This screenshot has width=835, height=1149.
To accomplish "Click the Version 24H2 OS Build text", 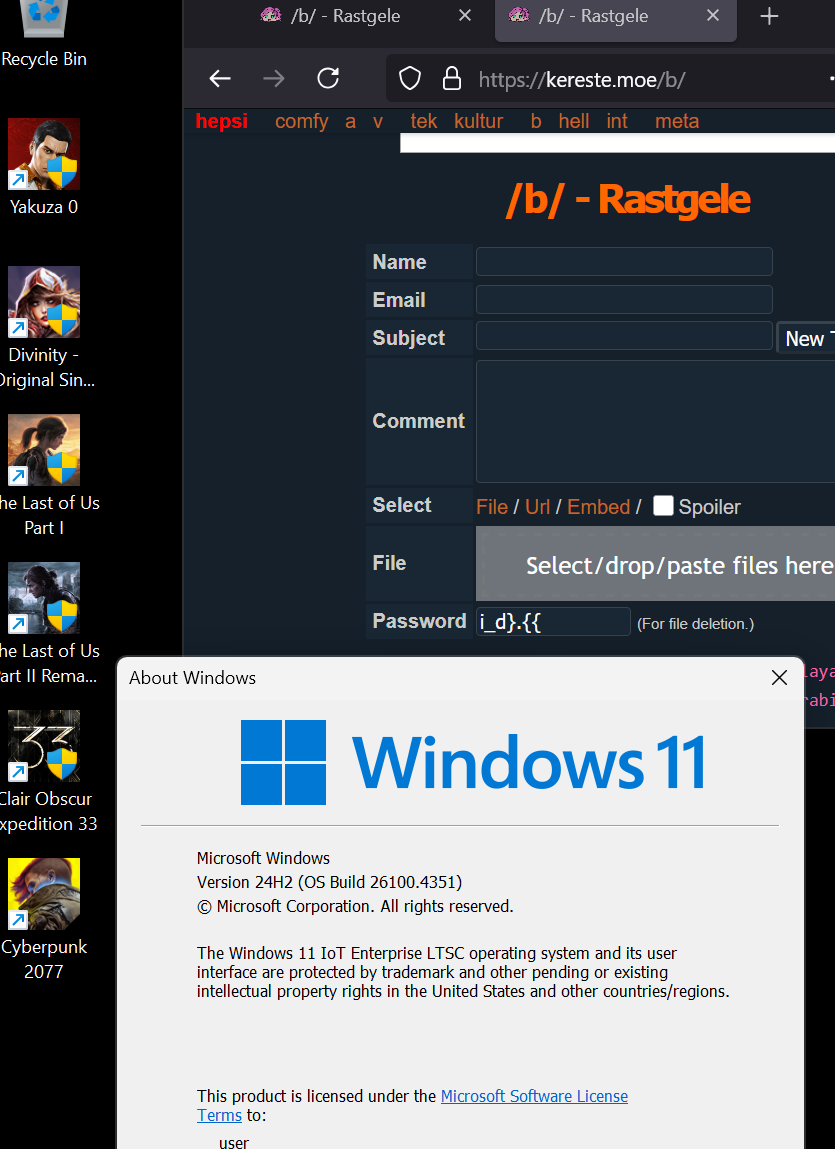I will pos(329,882).
